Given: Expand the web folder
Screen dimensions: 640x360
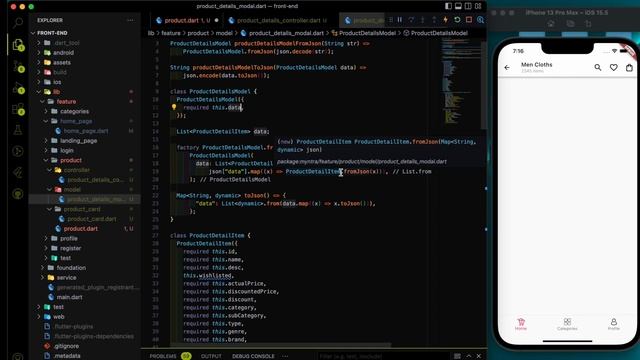Looking at the screenshot, I should (x=58, y=317).
